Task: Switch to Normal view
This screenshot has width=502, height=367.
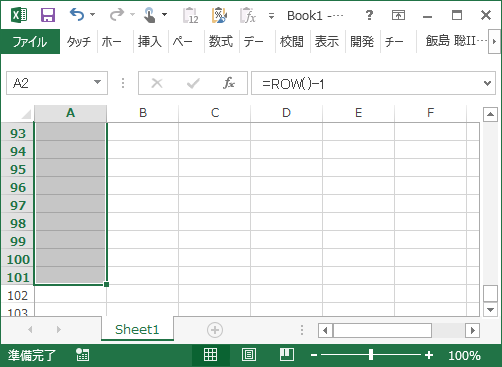Action: (x=210, y=355)
